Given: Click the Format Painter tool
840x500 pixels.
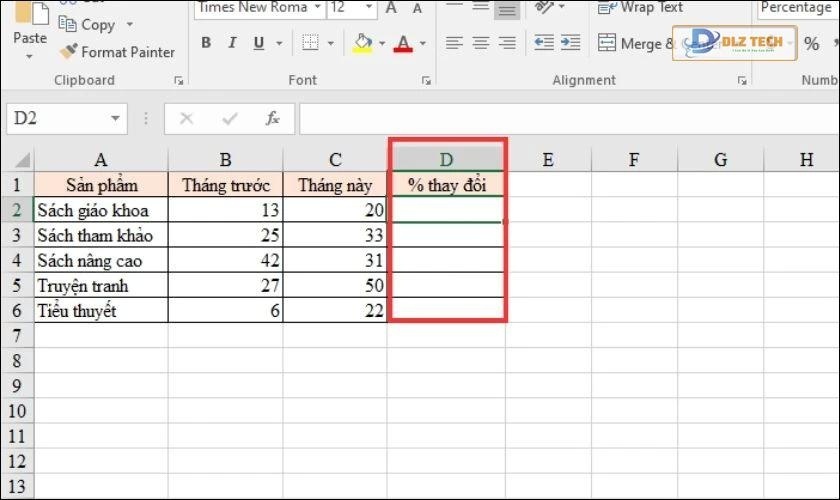Looking at the screenshot, I should tap(116, 52).
